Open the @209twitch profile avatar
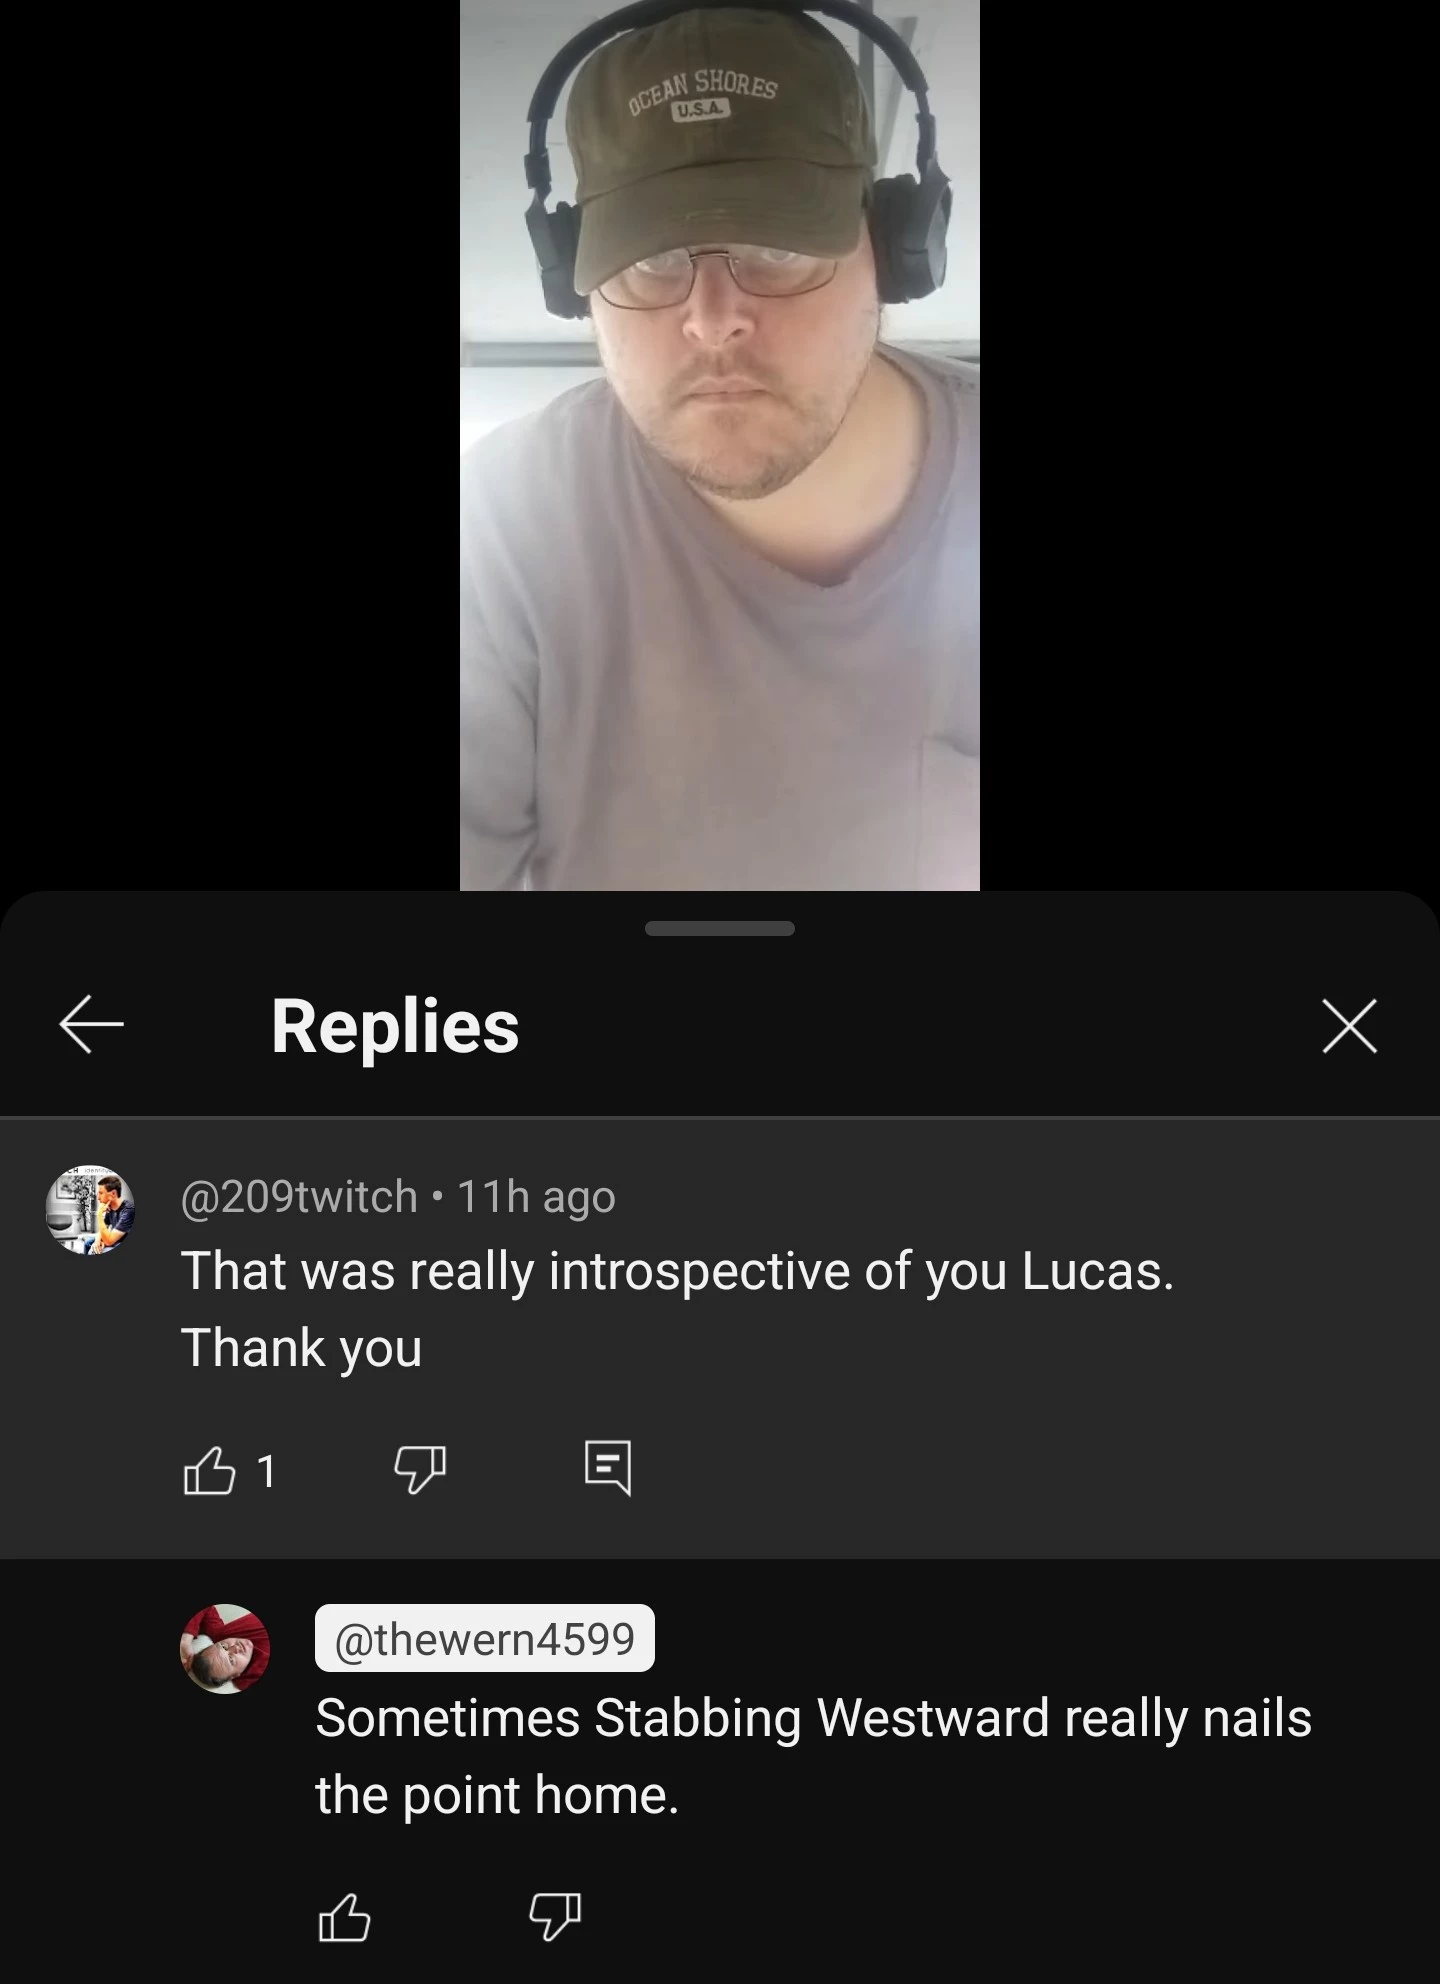 [x=90, y=1210]
